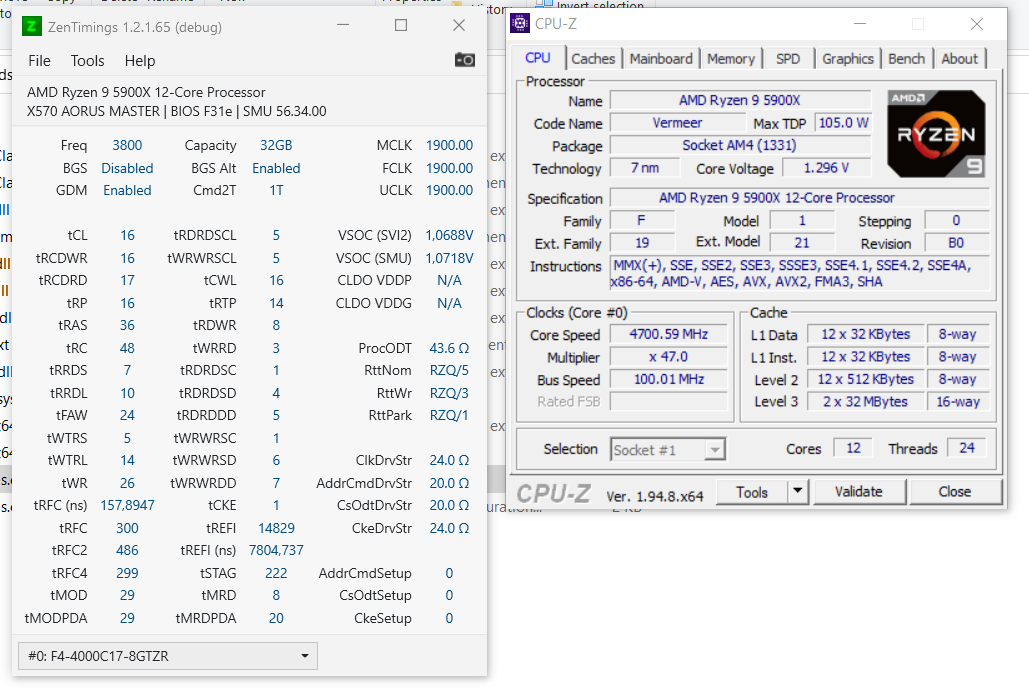Click the Cmd2T 1T value
The height and width of the screenshot is (691, 1029).
click(x=276, y=190)
